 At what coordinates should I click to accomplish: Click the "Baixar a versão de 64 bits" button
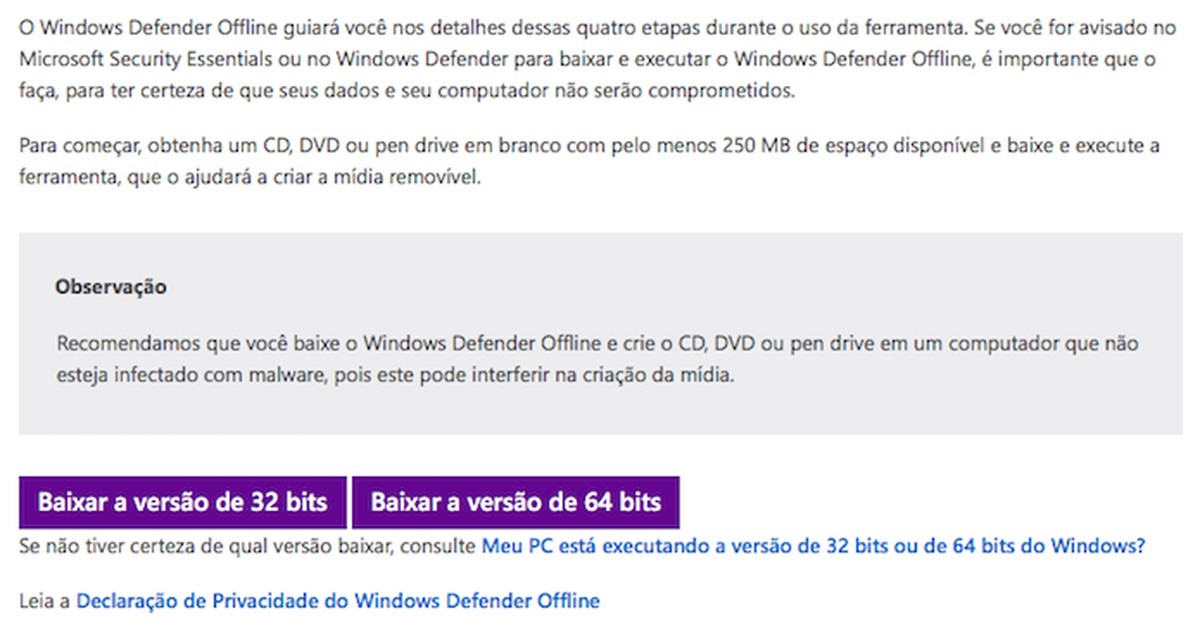pos(515,501)
